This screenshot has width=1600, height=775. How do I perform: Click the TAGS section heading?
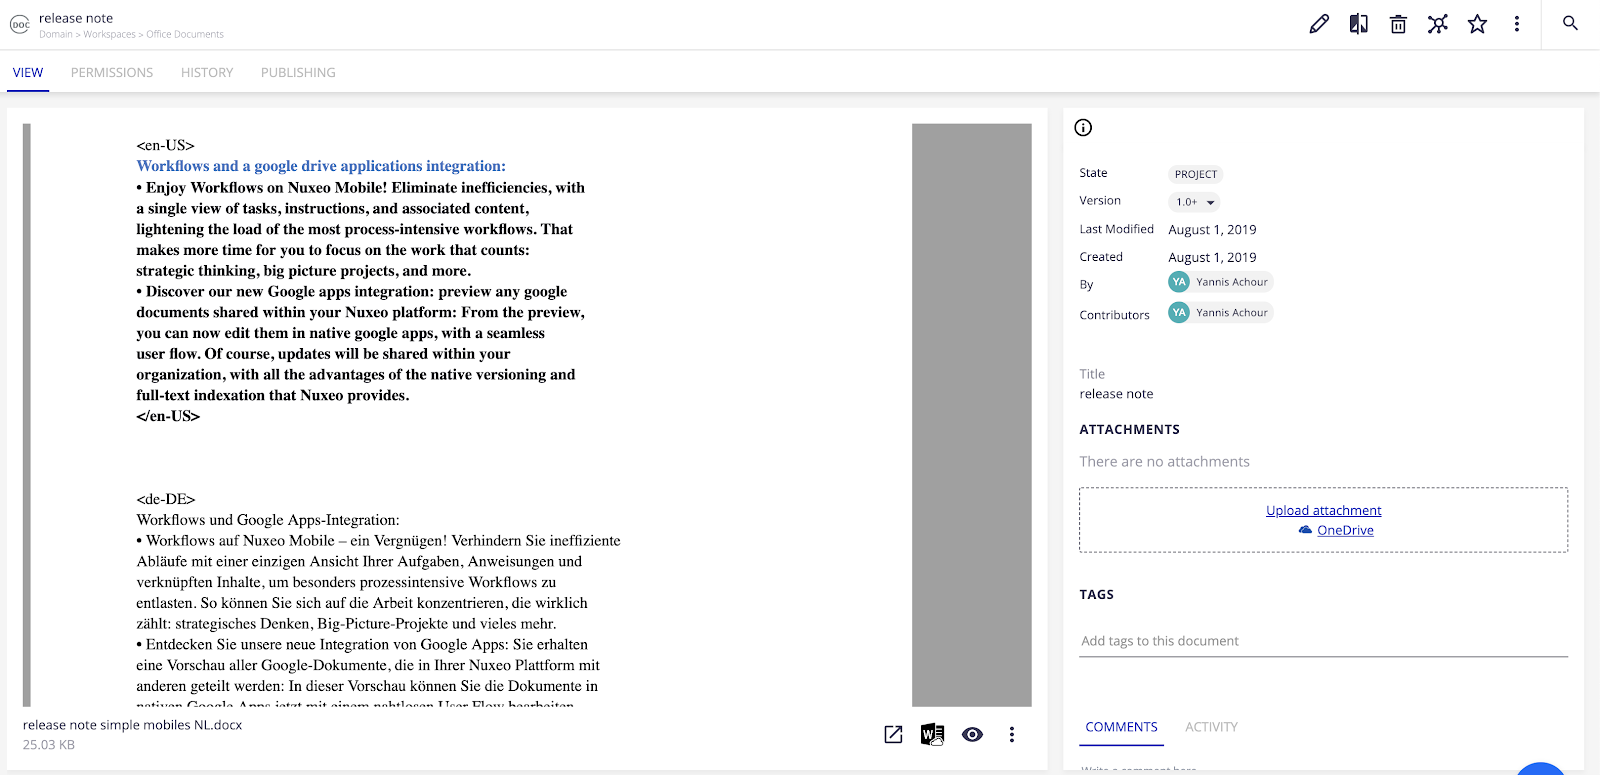pyautogui.click(x=1097, y=594)
